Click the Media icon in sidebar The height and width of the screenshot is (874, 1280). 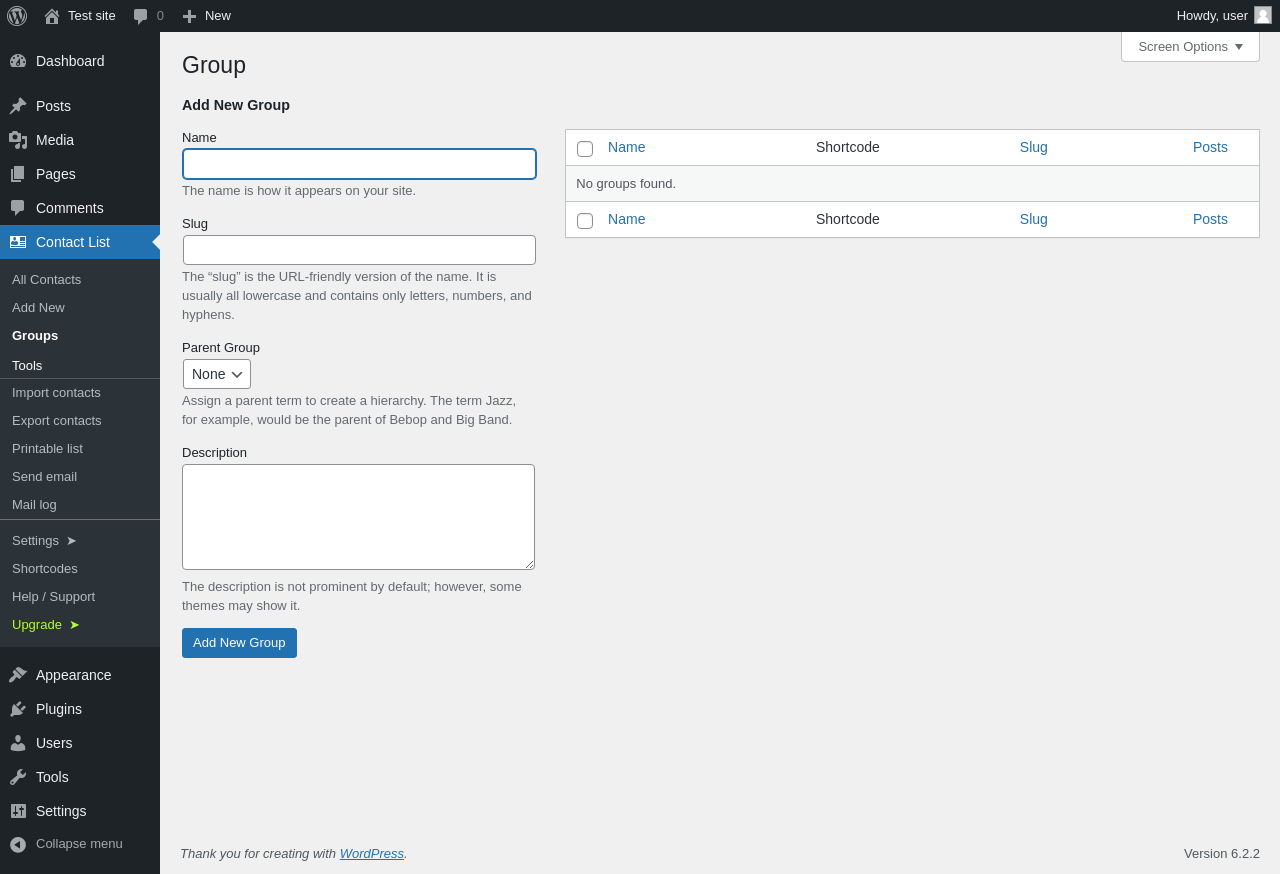click(18, 140)
